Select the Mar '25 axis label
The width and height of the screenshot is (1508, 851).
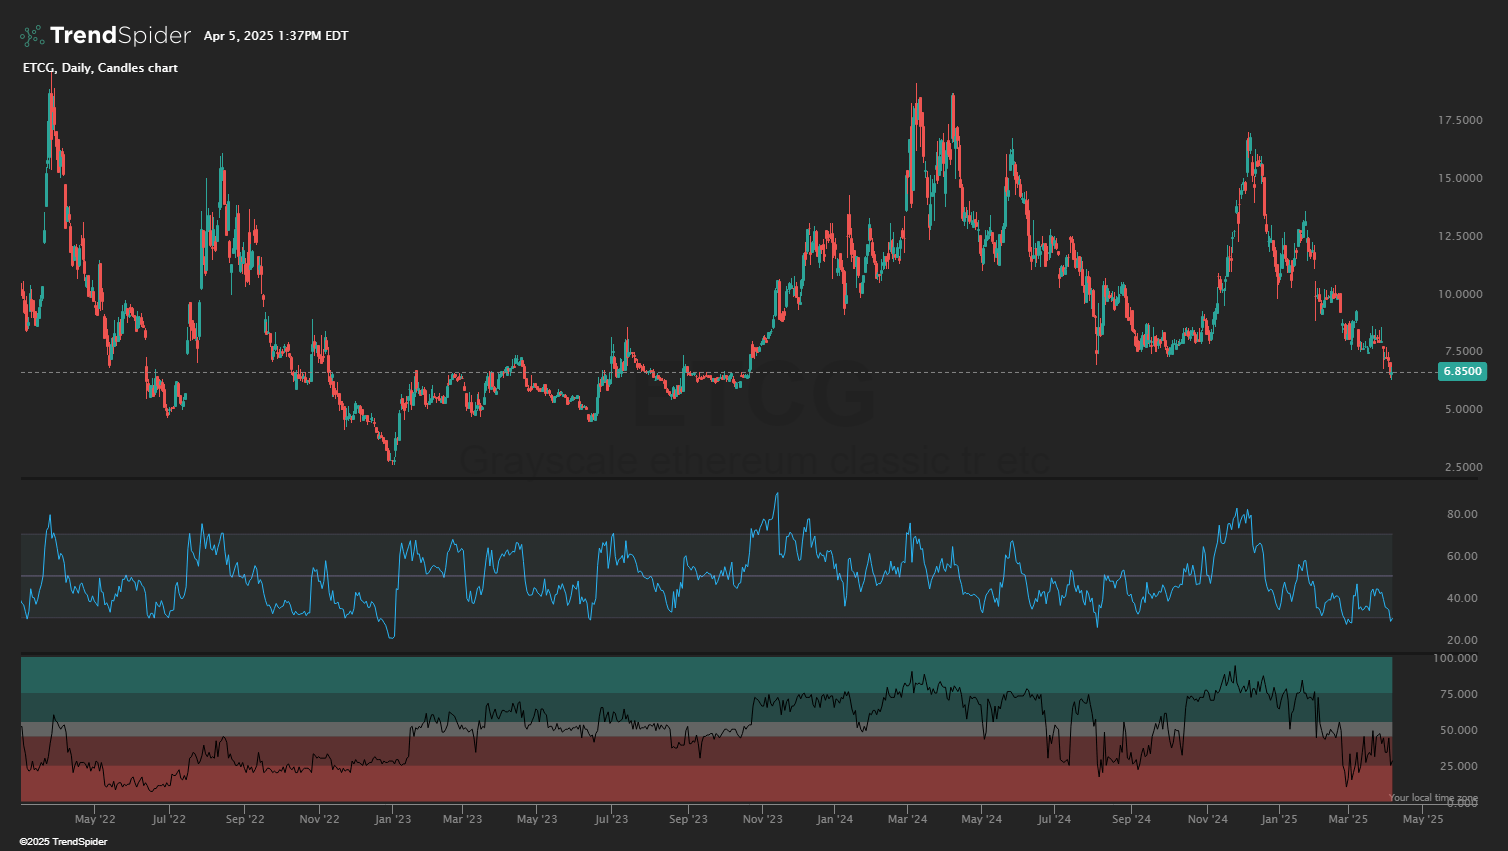(x=1349, y=819)
